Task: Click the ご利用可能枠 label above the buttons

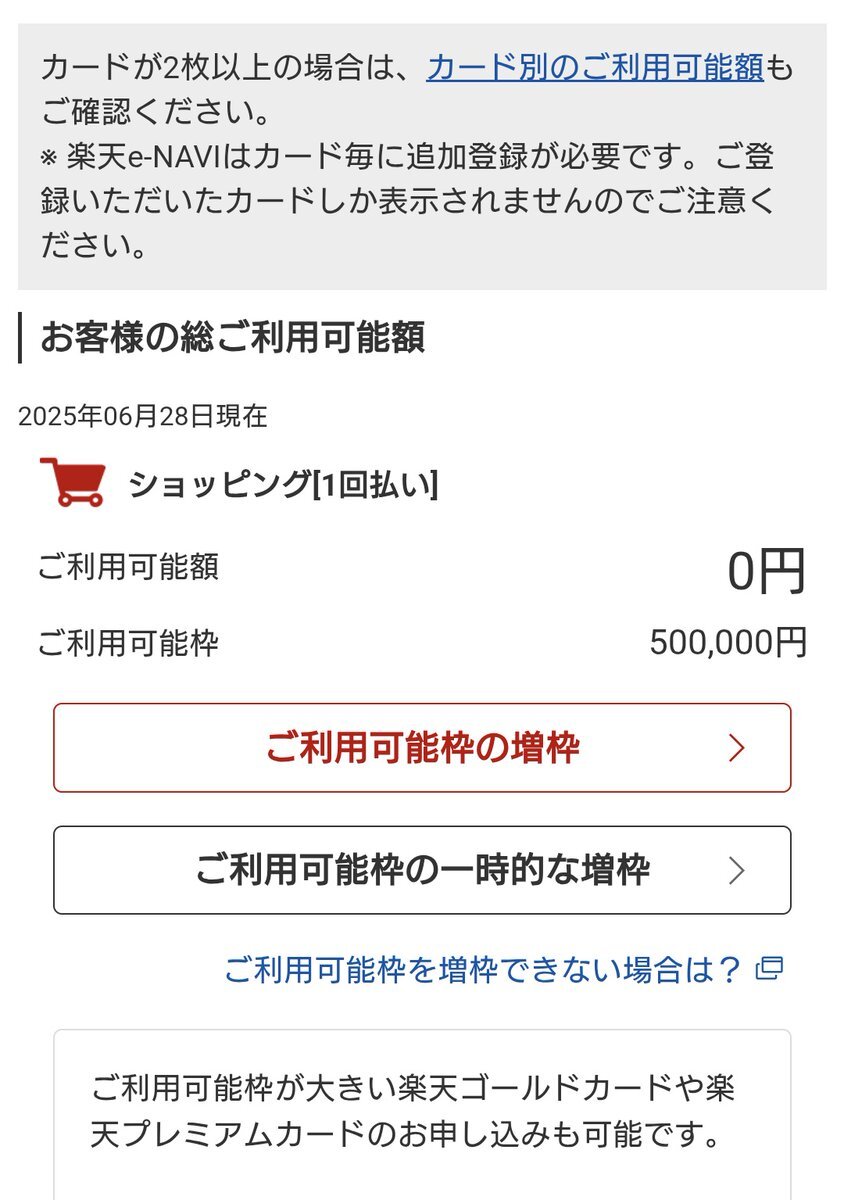Action: (x=128, y=643)
